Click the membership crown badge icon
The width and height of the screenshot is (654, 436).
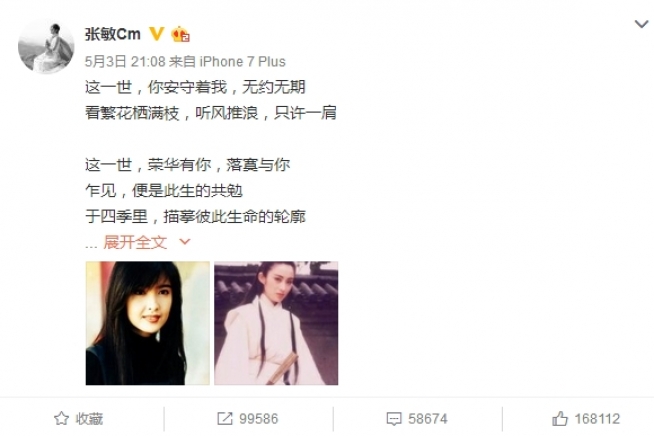click(180, 34)
